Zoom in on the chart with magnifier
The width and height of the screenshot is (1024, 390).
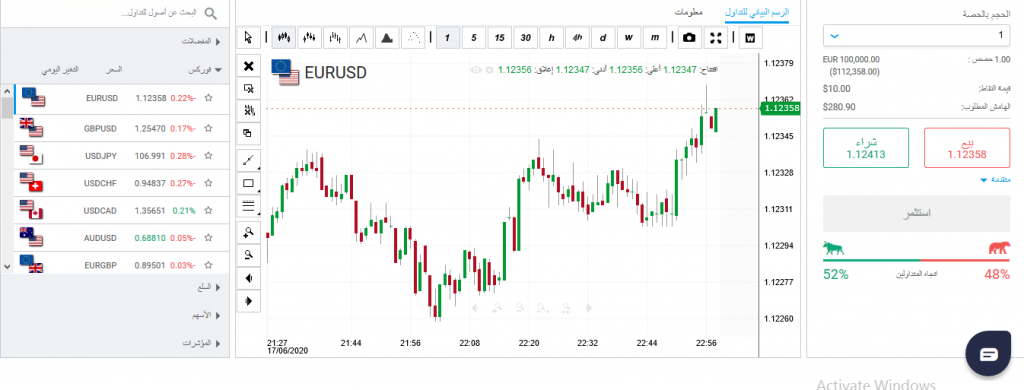pos(248,232)
